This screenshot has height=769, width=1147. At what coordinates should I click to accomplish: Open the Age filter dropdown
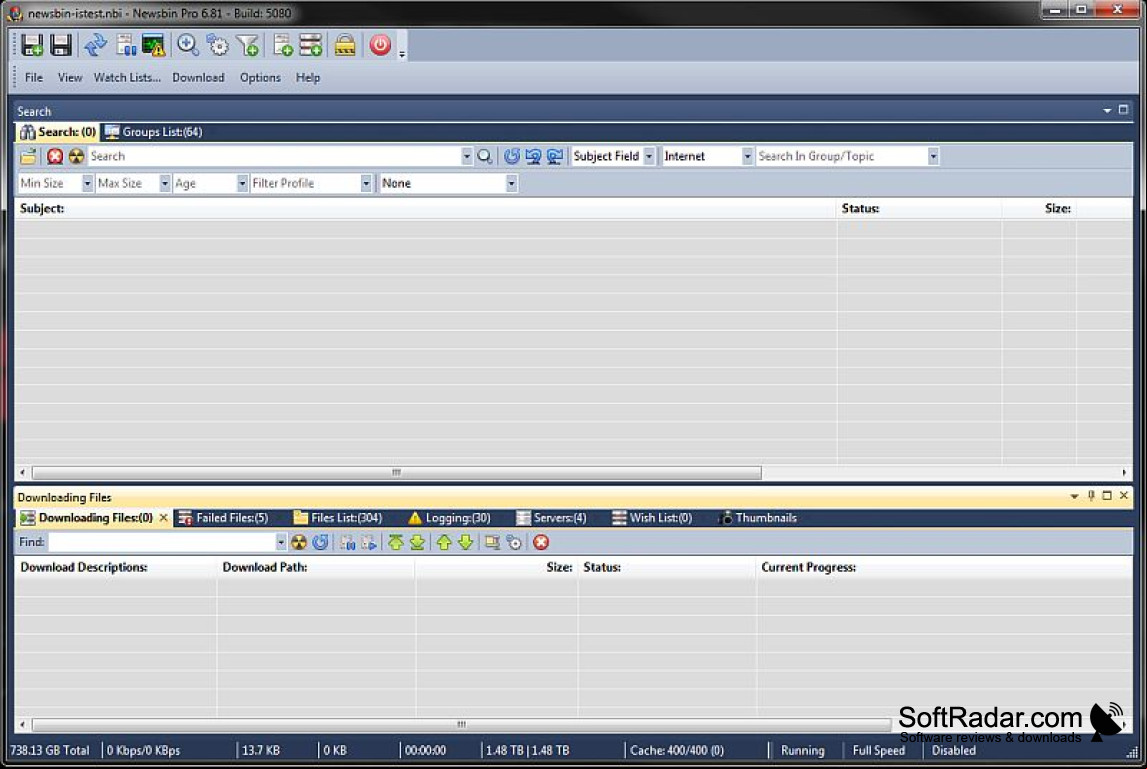click(x=242, y=183)
